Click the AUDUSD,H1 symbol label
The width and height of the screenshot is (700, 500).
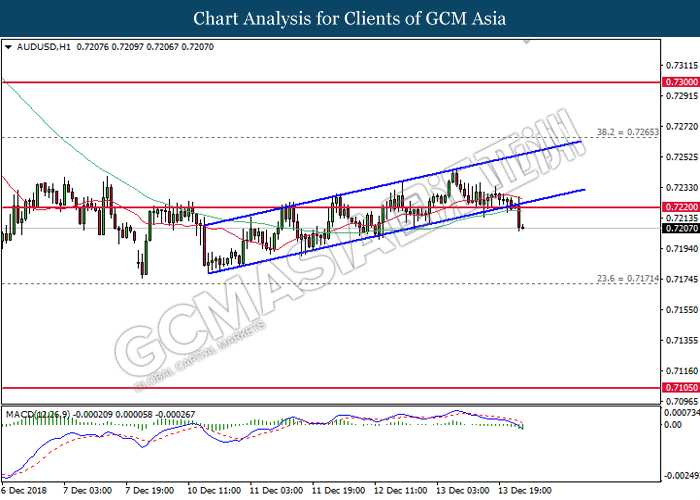(x=43, y=47)
